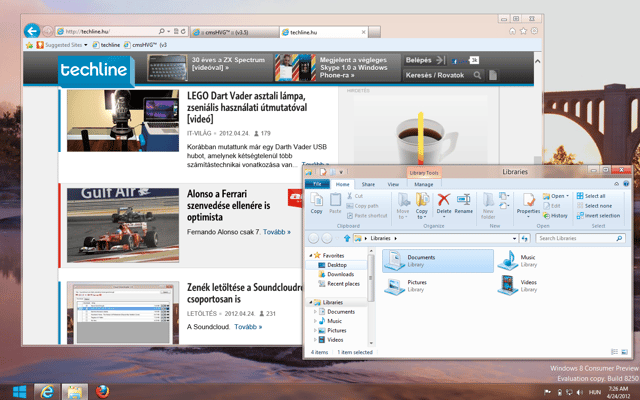The width and height of the screenshot is (640, 400).
Task: Click Recent places in Favorites list
Action: (339, 284)
